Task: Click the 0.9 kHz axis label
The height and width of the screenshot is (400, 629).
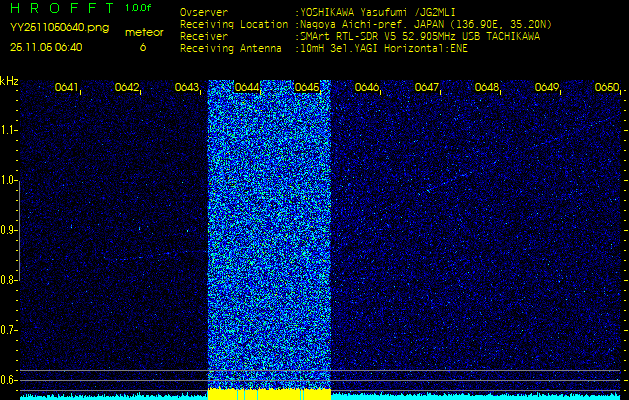Action: (8, 230)
